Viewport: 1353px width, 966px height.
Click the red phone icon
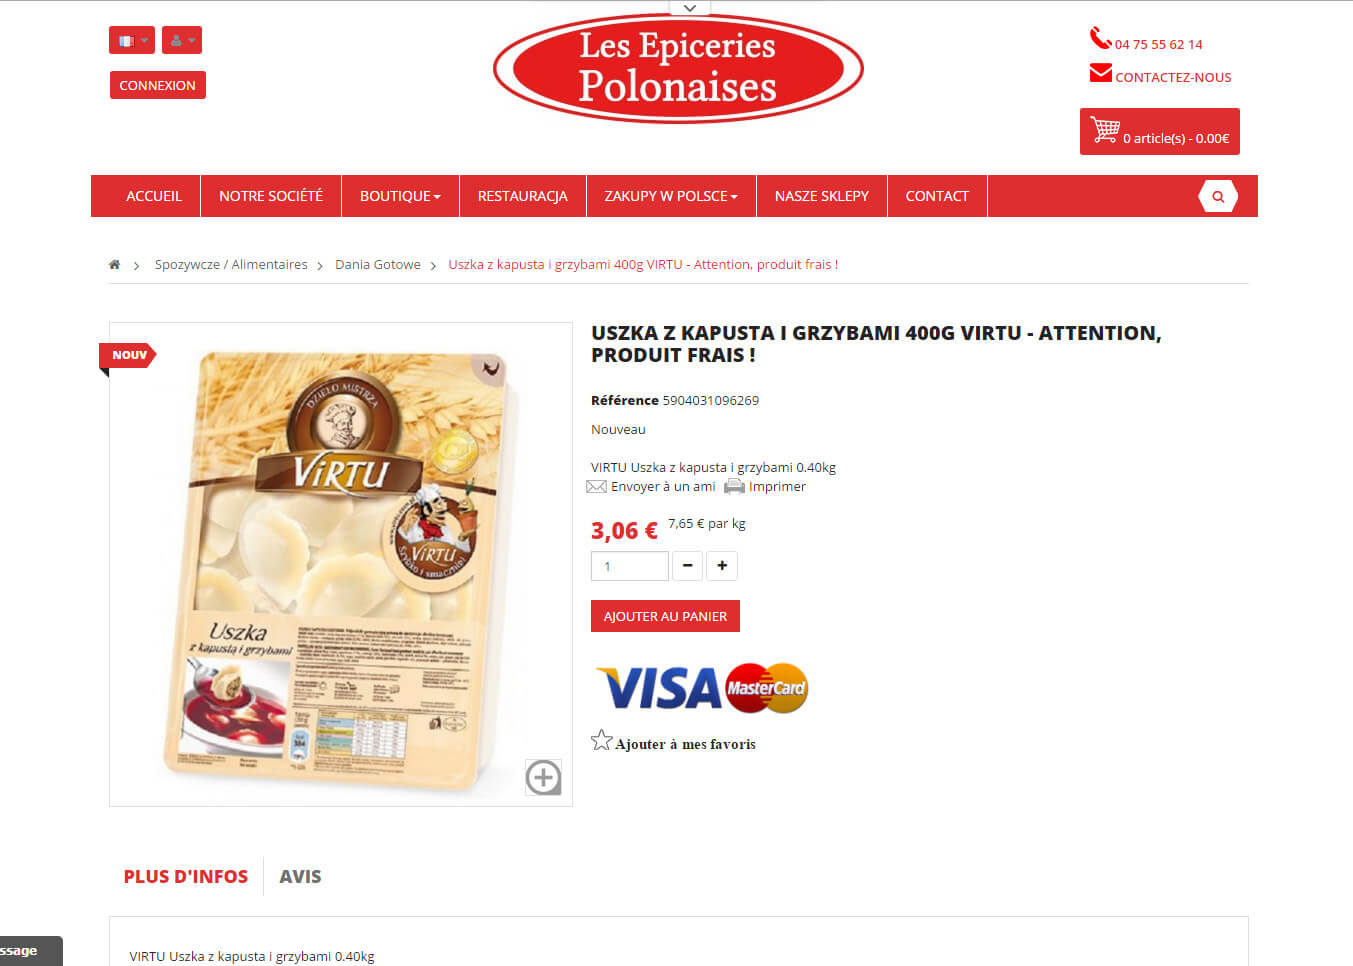click(x=1100, y=39)
